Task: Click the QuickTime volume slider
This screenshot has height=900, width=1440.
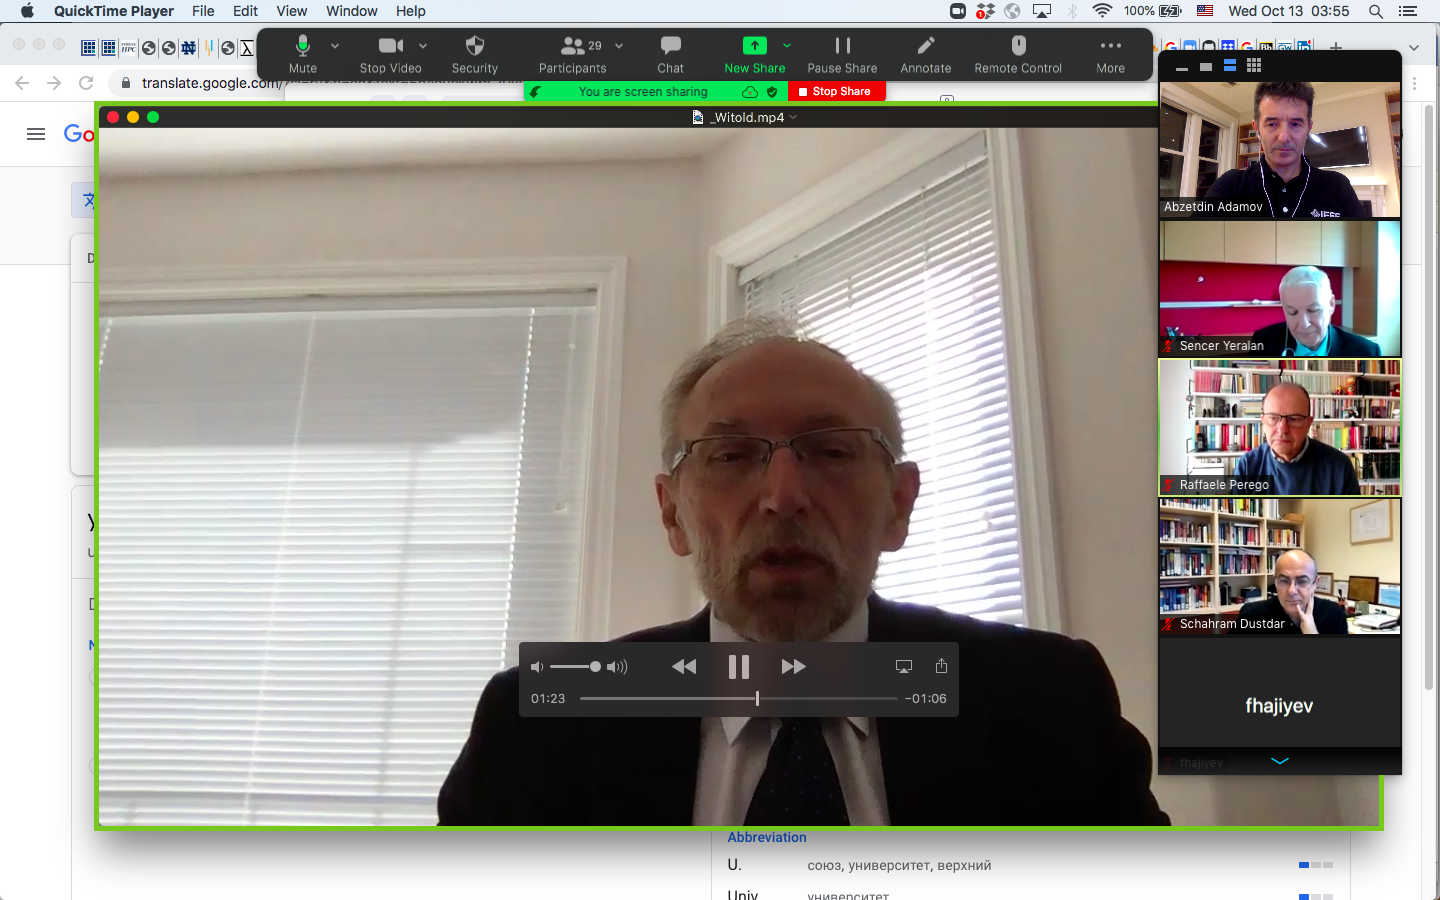Action: 577,667
